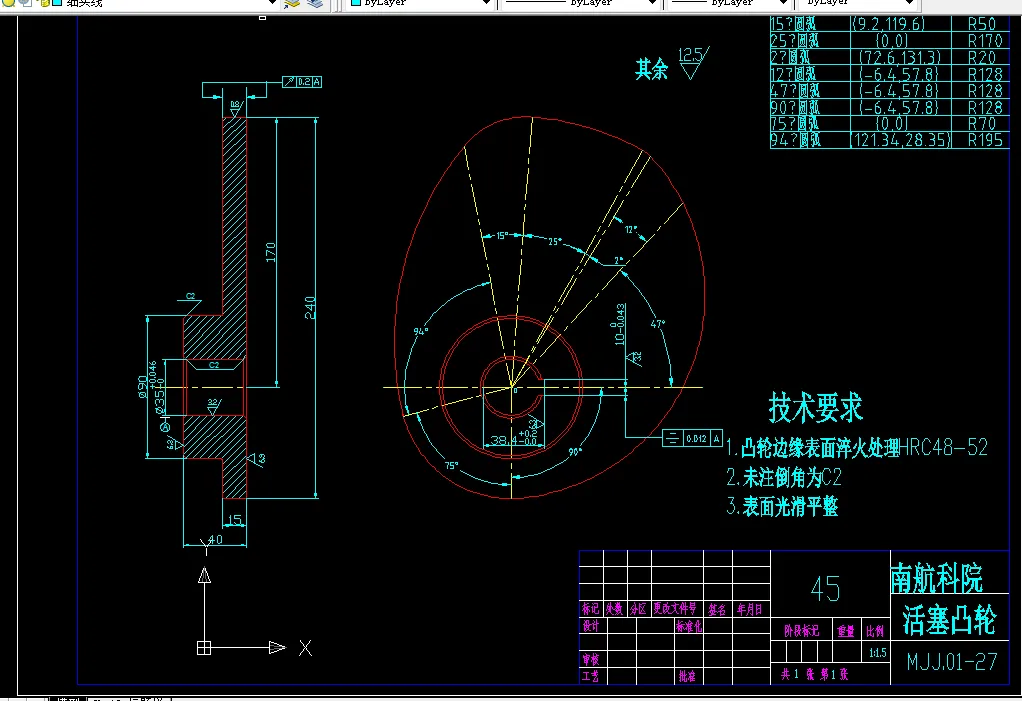Select the 阶段标记 title block label
The width and height of the screenshot is (1022, 701).
(802, 631)
